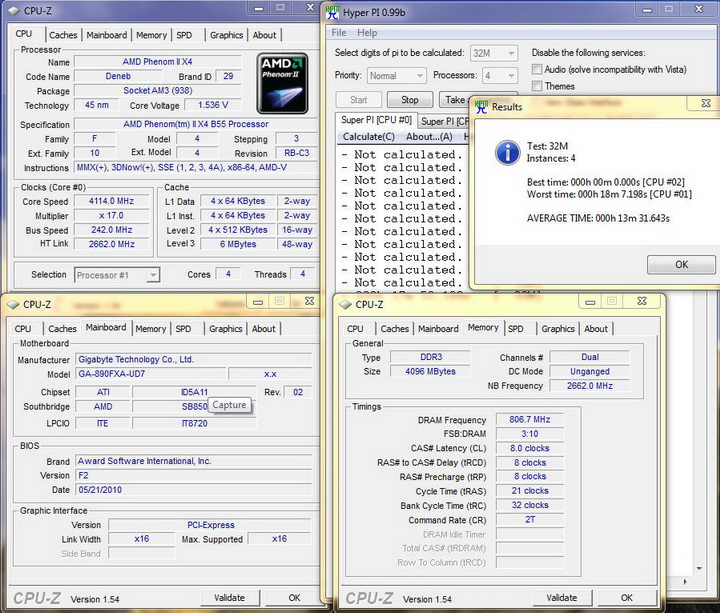
Task: Click OK in Mainboard CPU-Z window
Action: pos(294,598)
